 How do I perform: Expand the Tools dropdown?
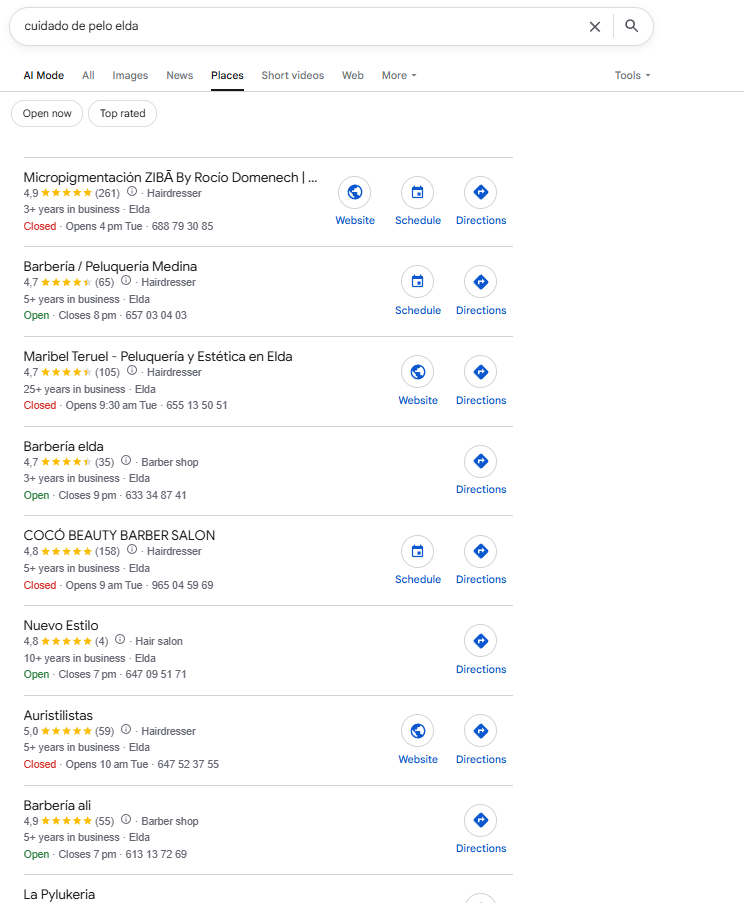[632, 75]
